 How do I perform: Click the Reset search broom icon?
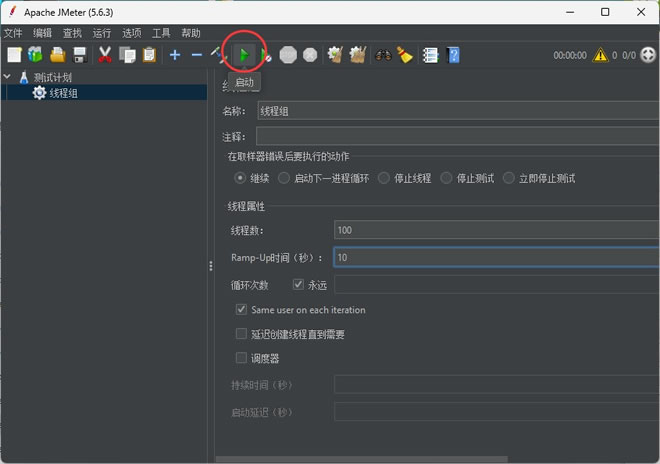click(x=405, y=55)
